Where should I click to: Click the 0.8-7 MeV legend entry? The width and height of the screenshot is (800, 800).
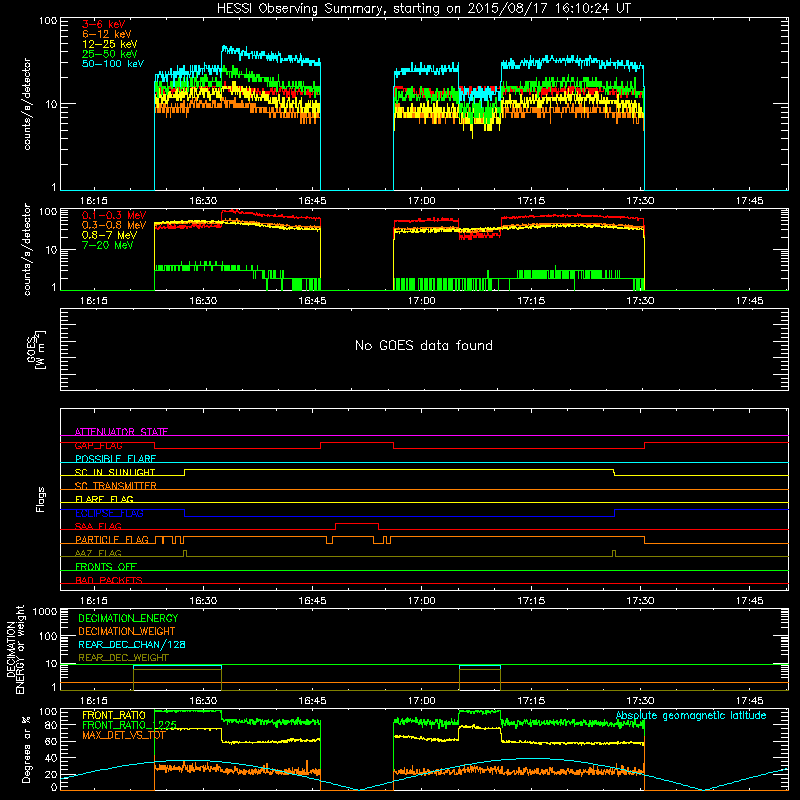[x=109, y=235]
